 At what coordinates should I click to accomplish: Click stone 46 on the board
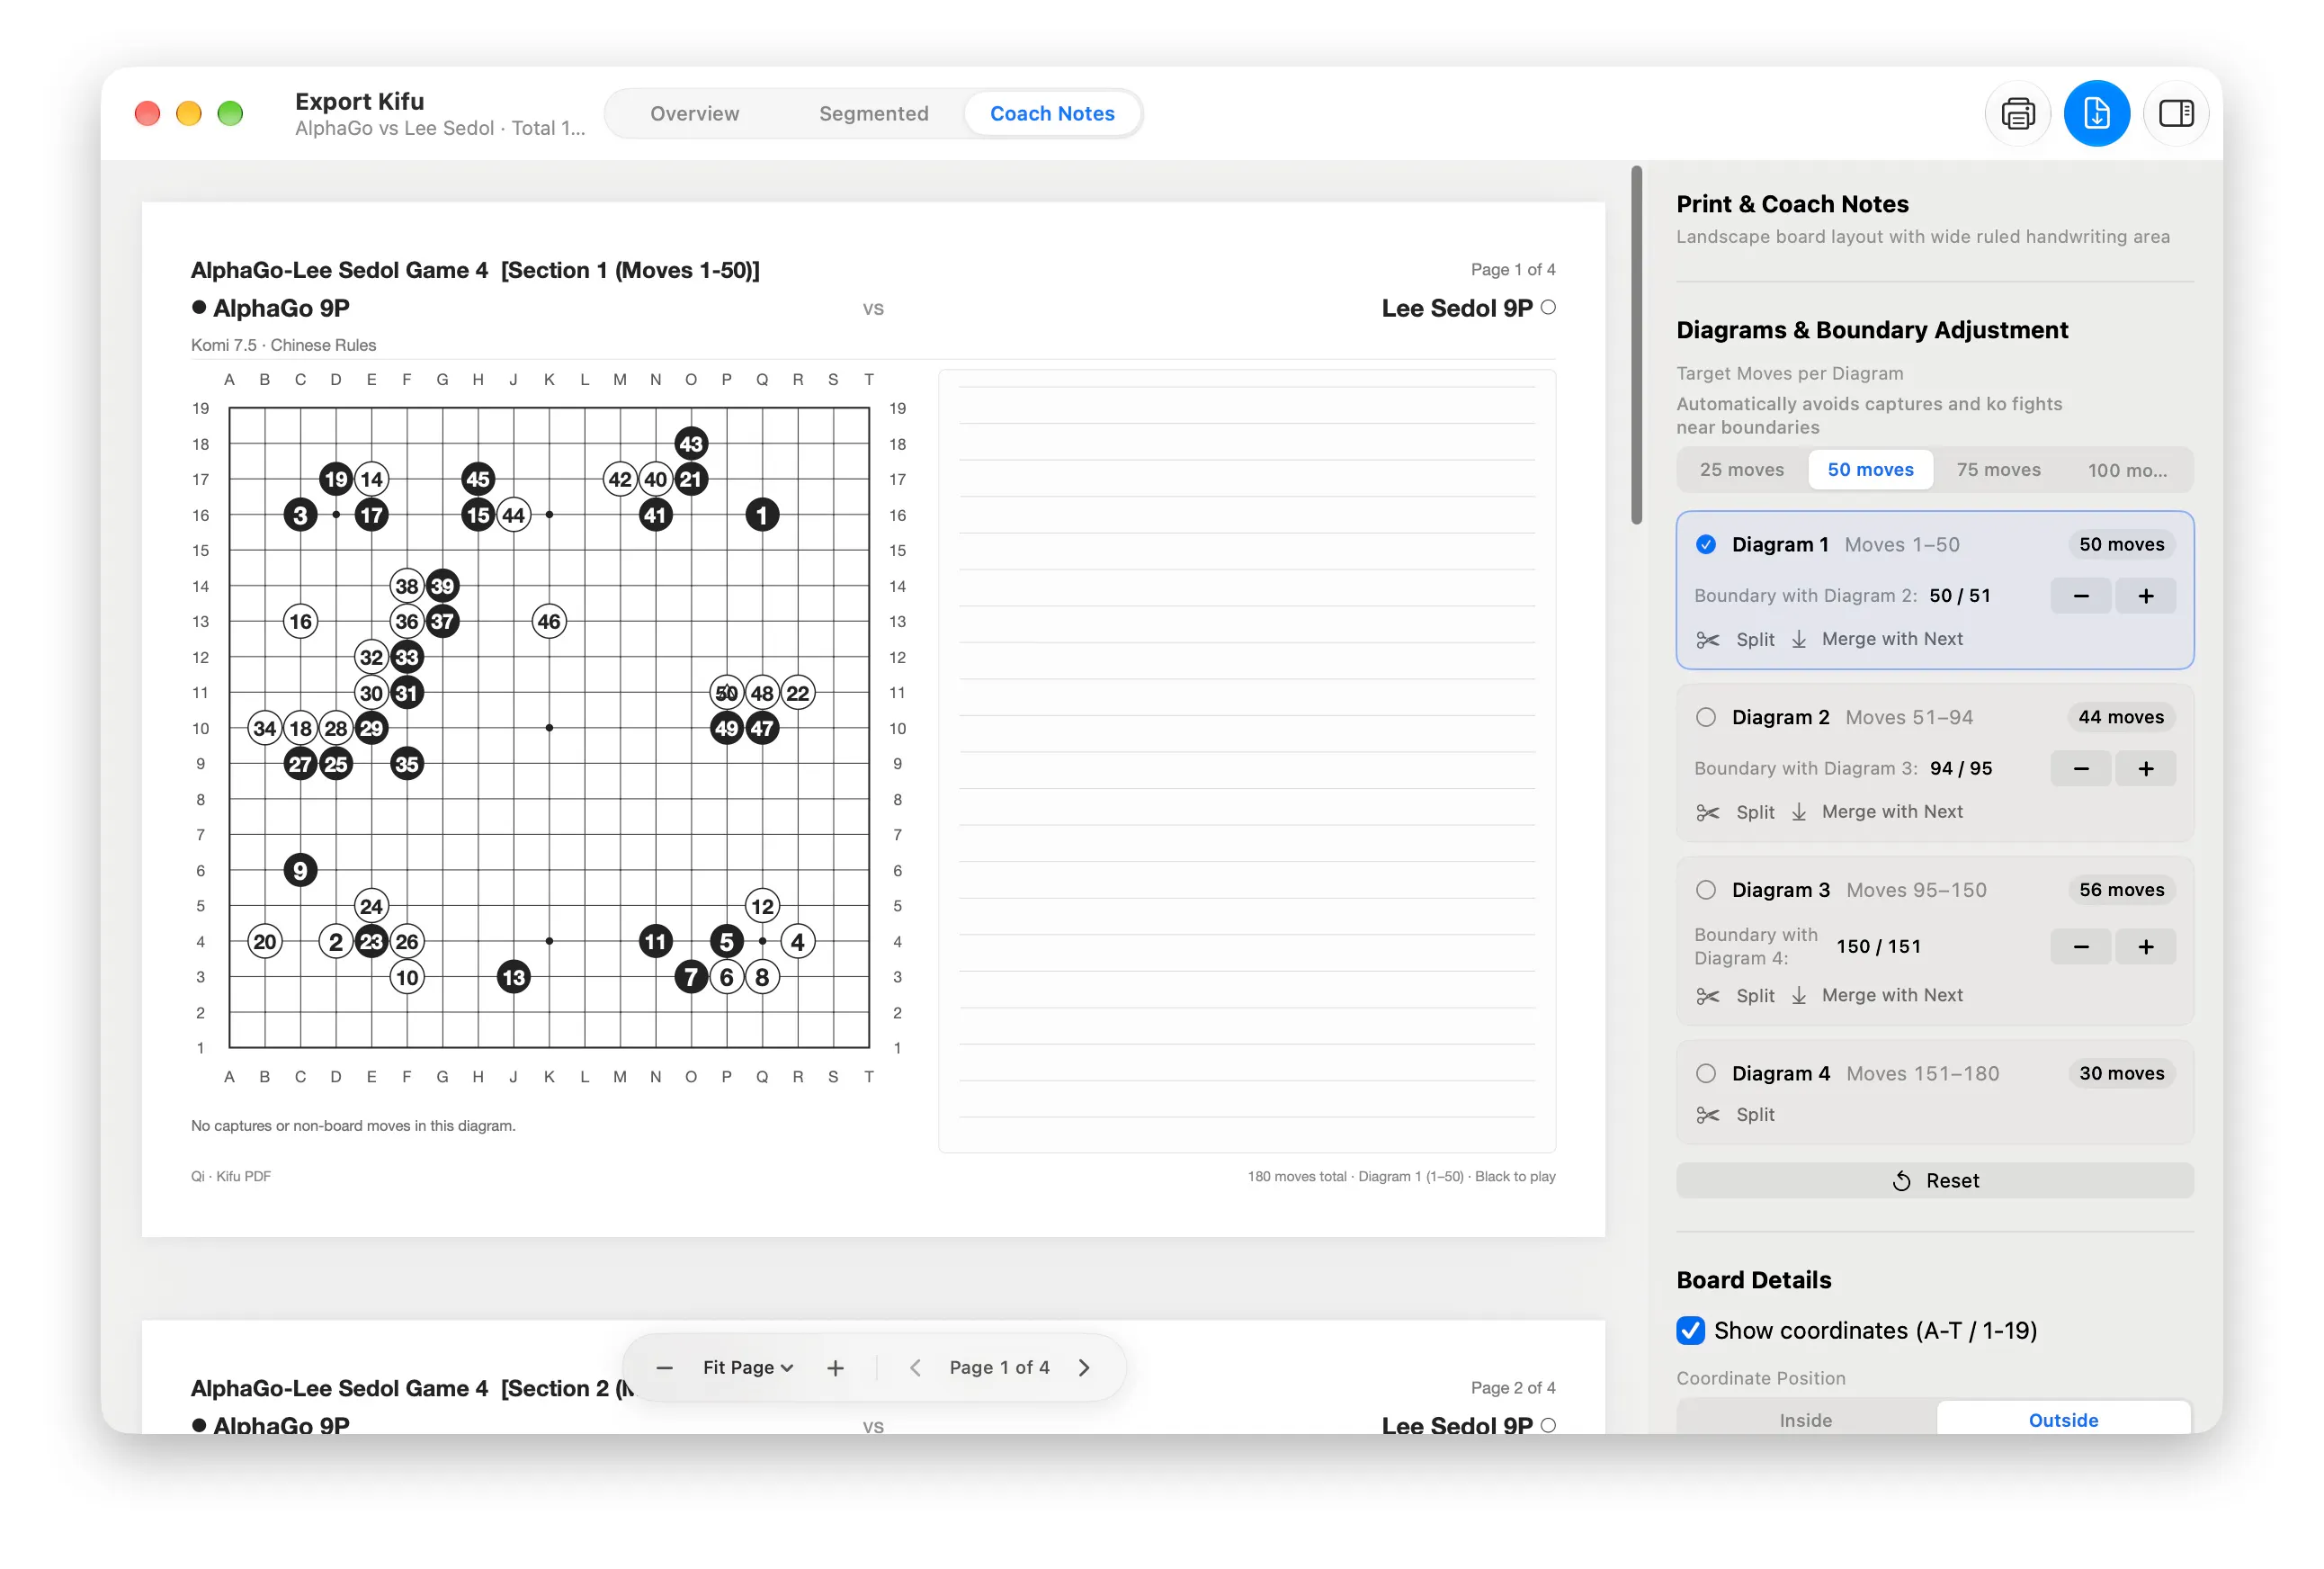point(549,622)
